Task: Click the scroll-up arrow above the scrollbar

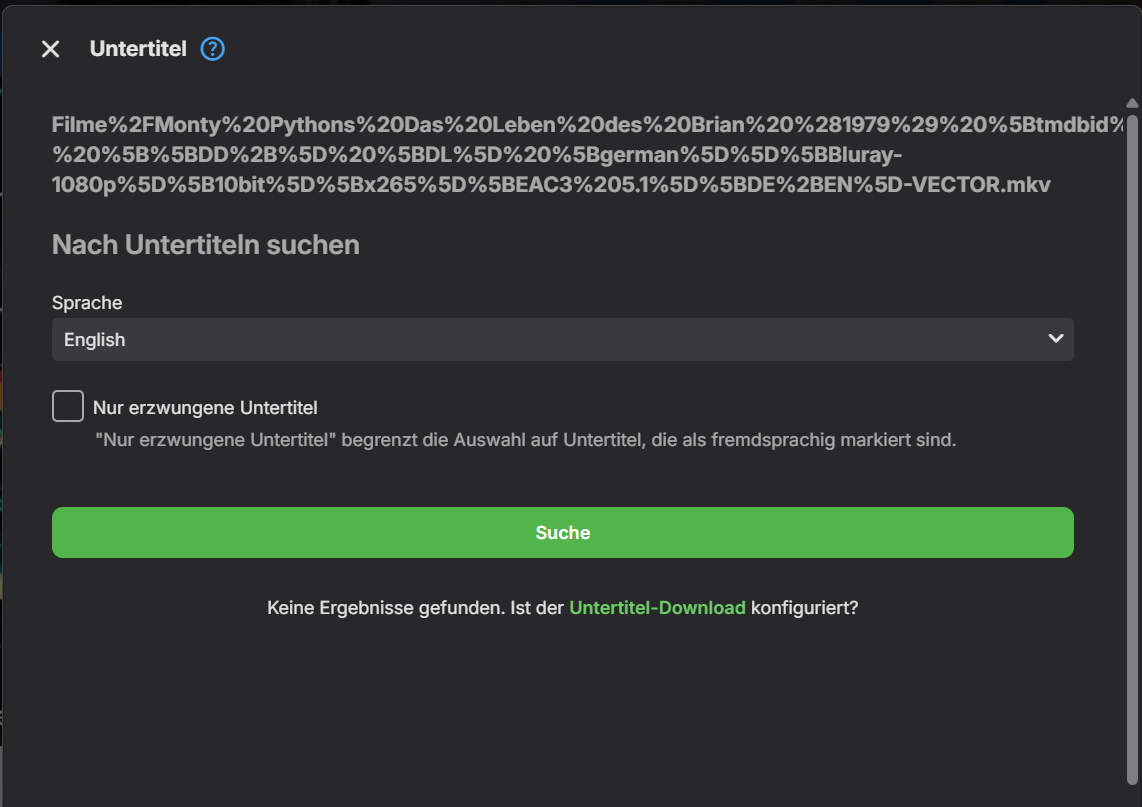Action: [1132, 103]
